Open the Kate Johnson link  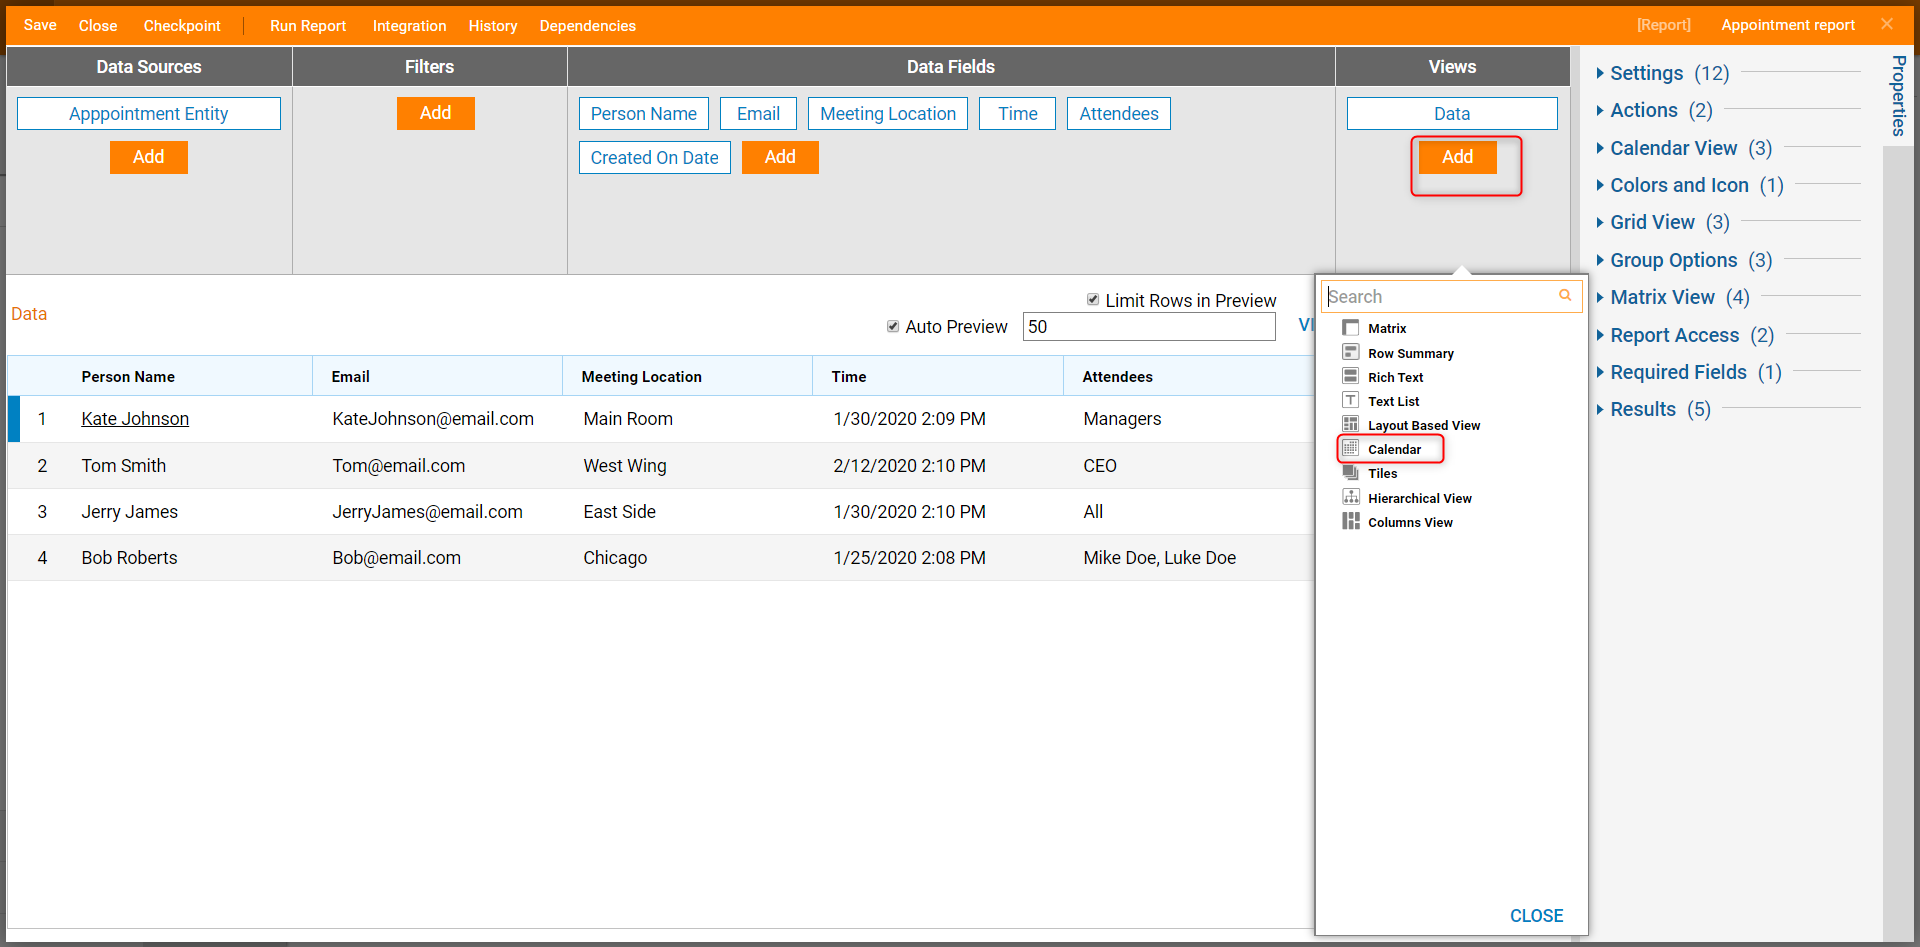(135, 419)
